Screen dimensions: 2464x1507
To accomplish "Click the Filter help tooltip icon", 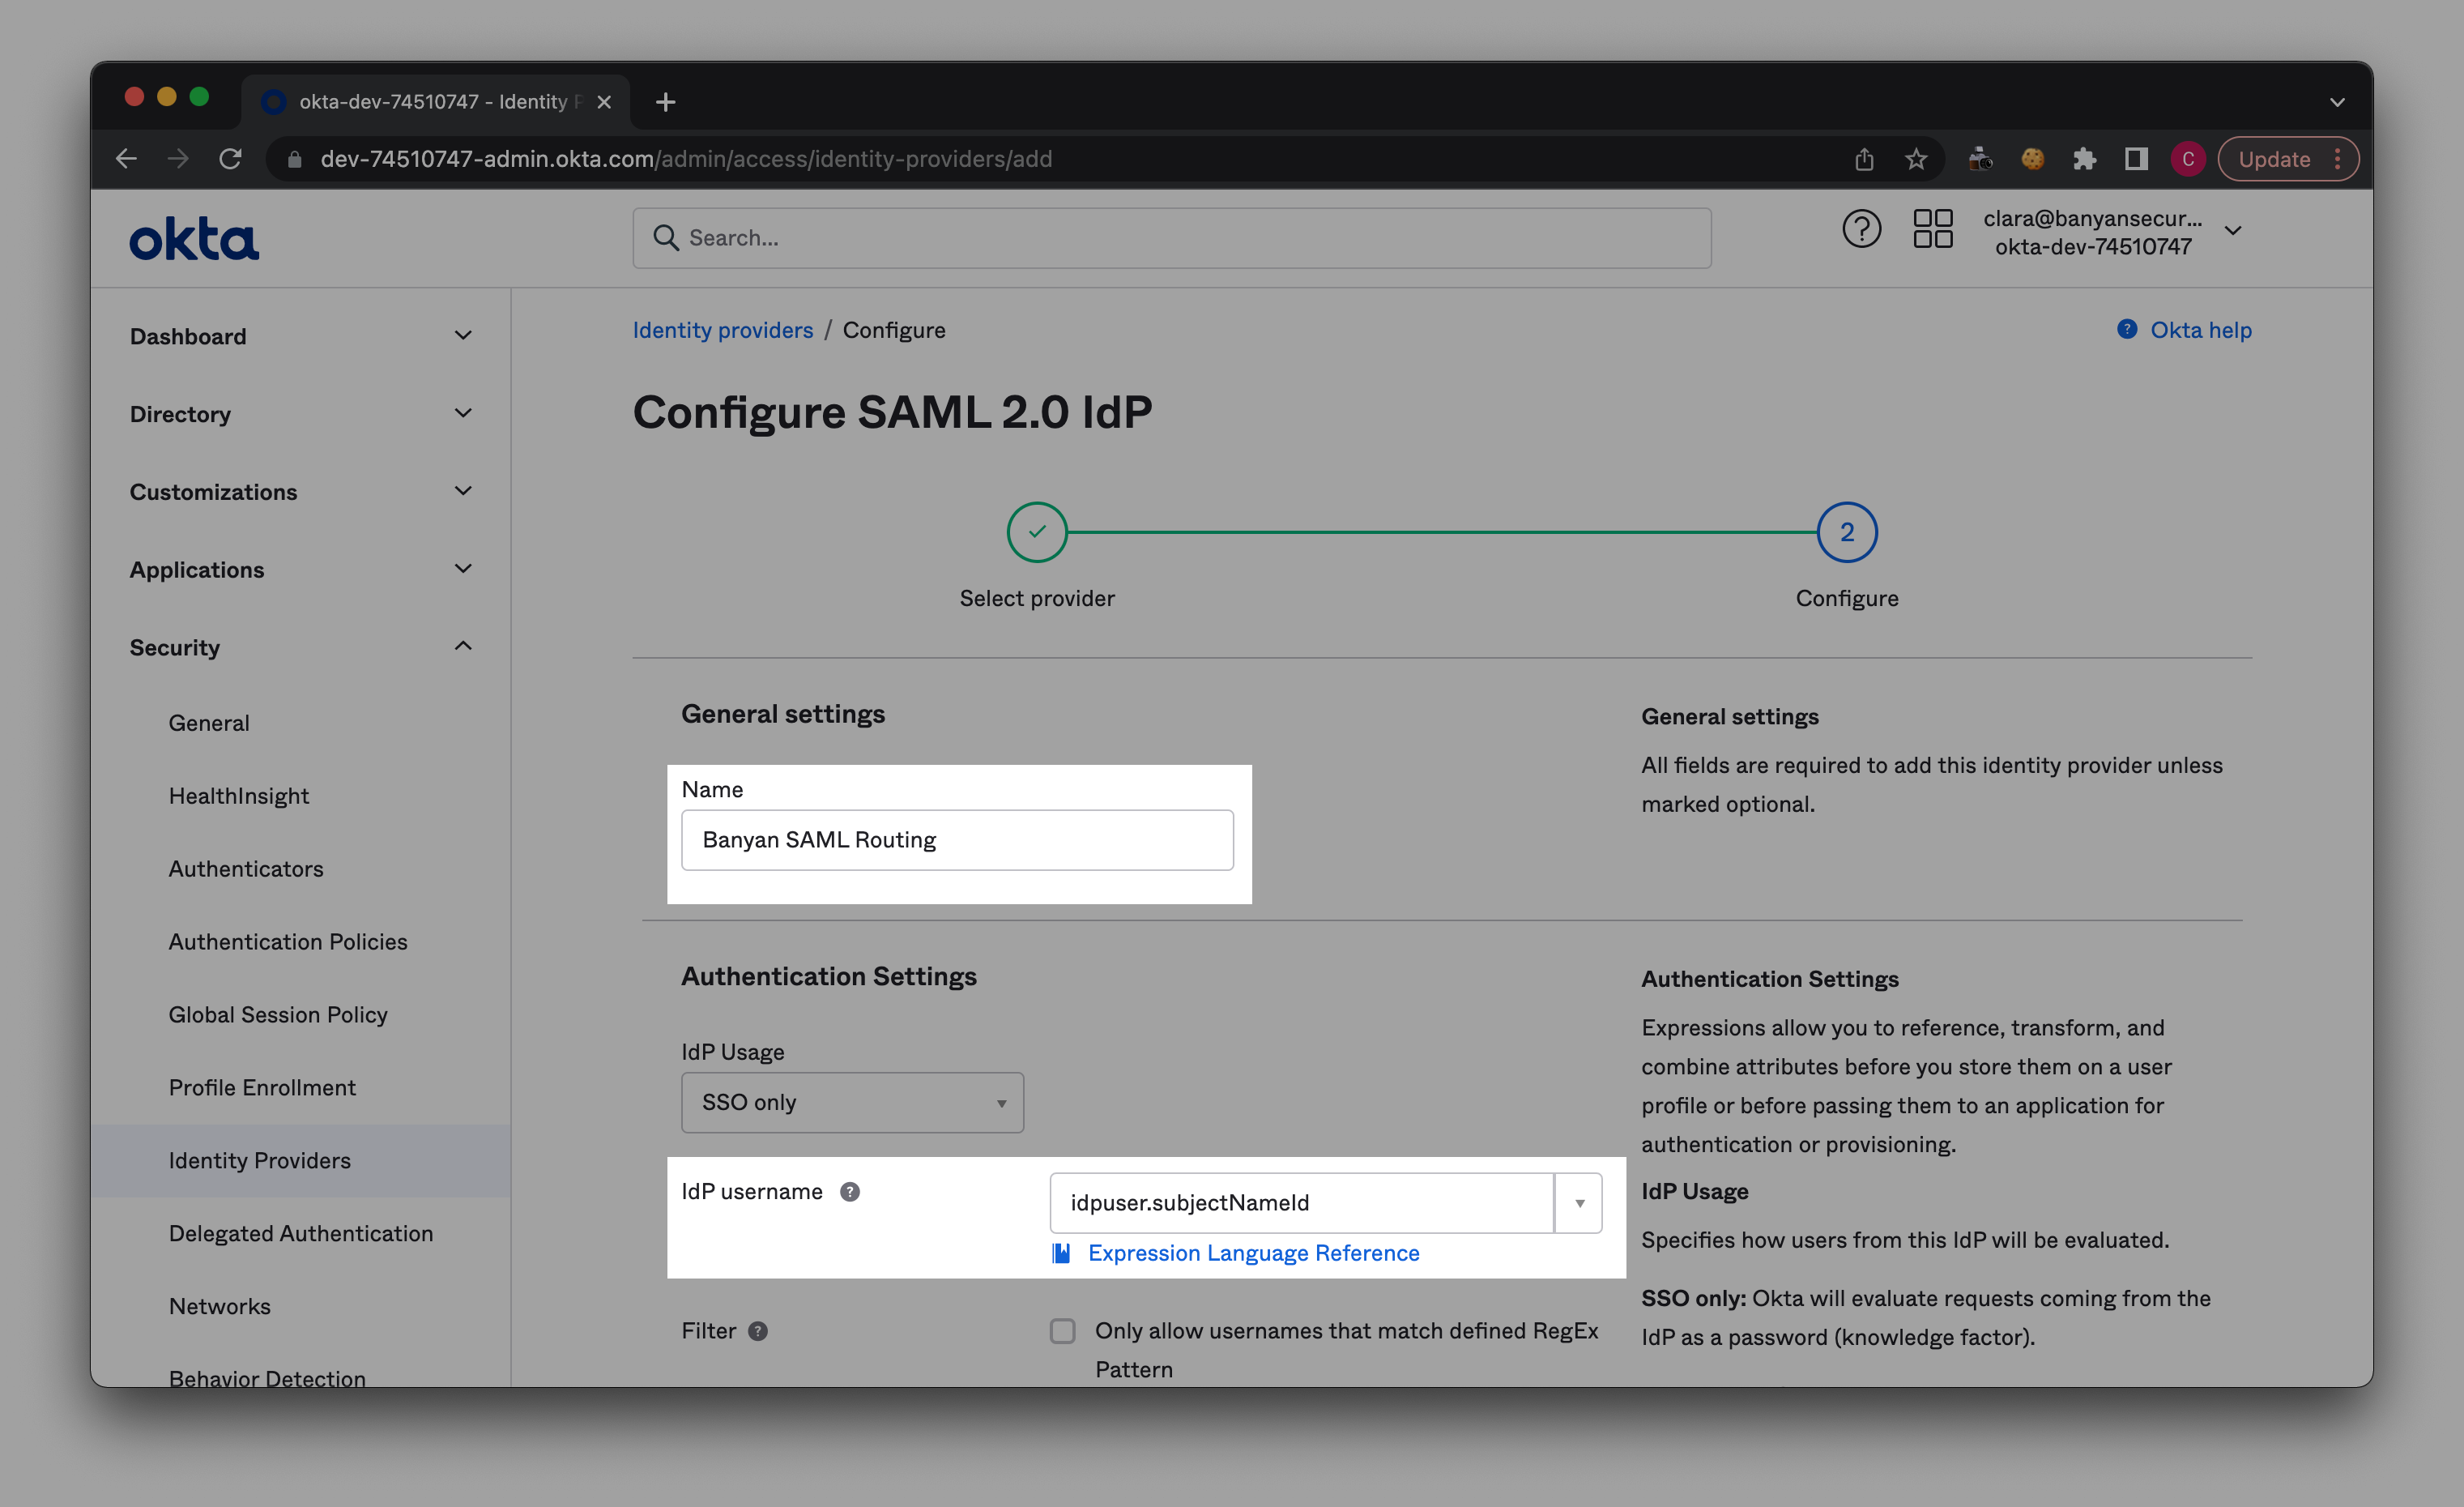I will click(x=758, y=1331).
